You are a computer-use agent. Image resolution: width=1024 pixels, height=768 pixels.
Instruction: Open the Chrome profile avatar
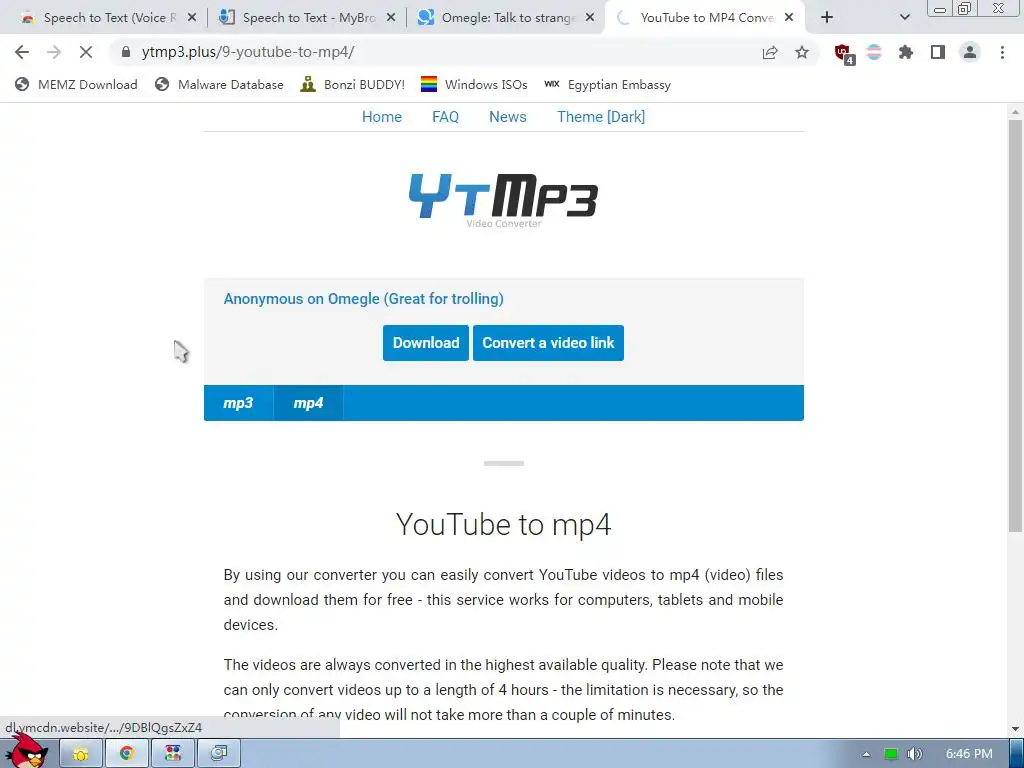coord(970,52)
